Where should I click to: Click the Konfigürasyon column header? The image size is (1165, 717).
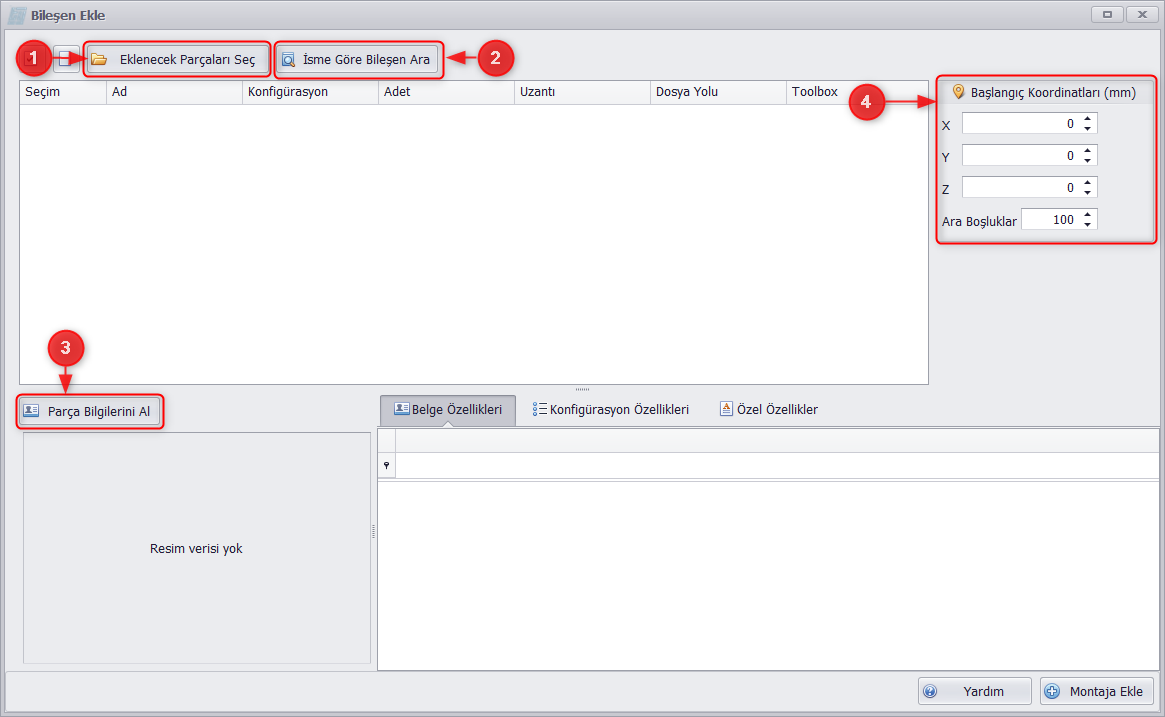tap(310, 92)
